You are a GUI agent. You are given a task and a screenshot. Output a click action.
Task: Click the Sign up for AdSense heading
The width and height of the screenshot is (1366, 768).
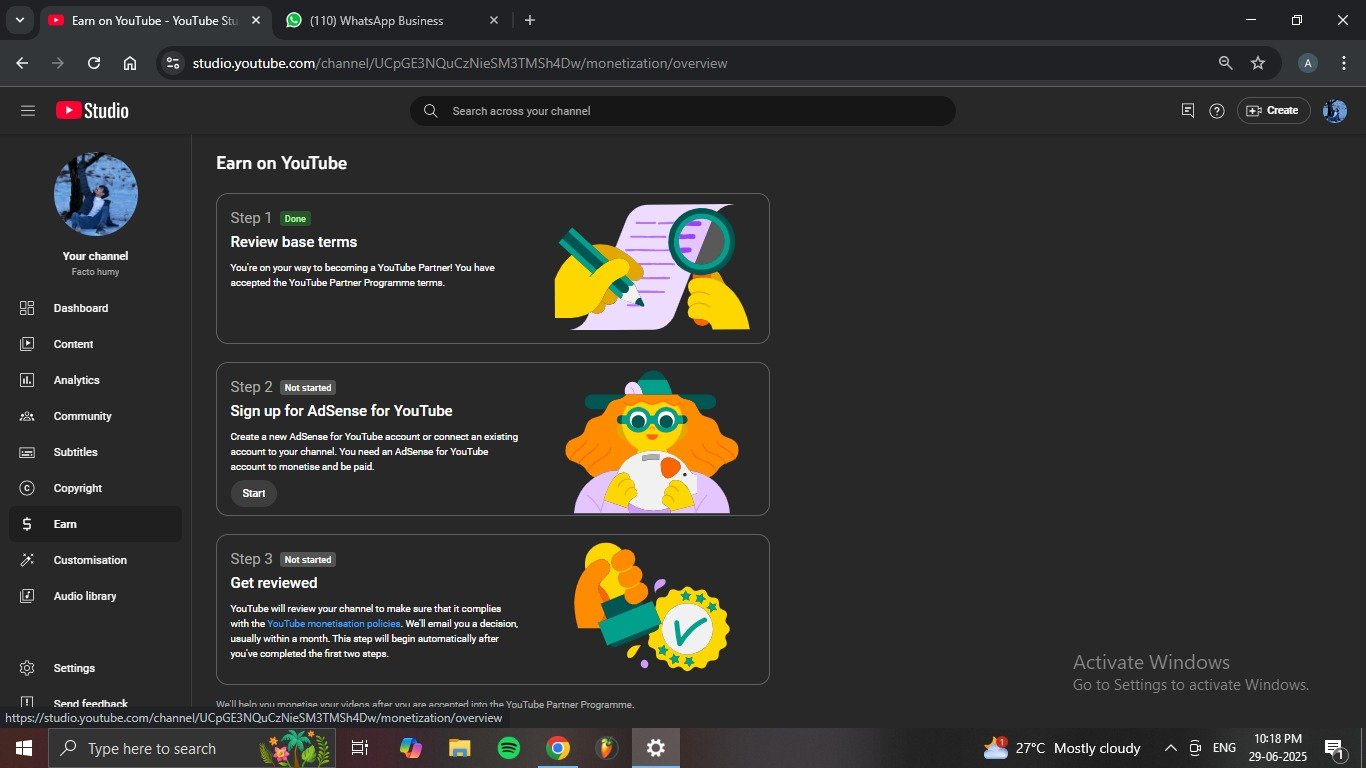click(341, 411)
